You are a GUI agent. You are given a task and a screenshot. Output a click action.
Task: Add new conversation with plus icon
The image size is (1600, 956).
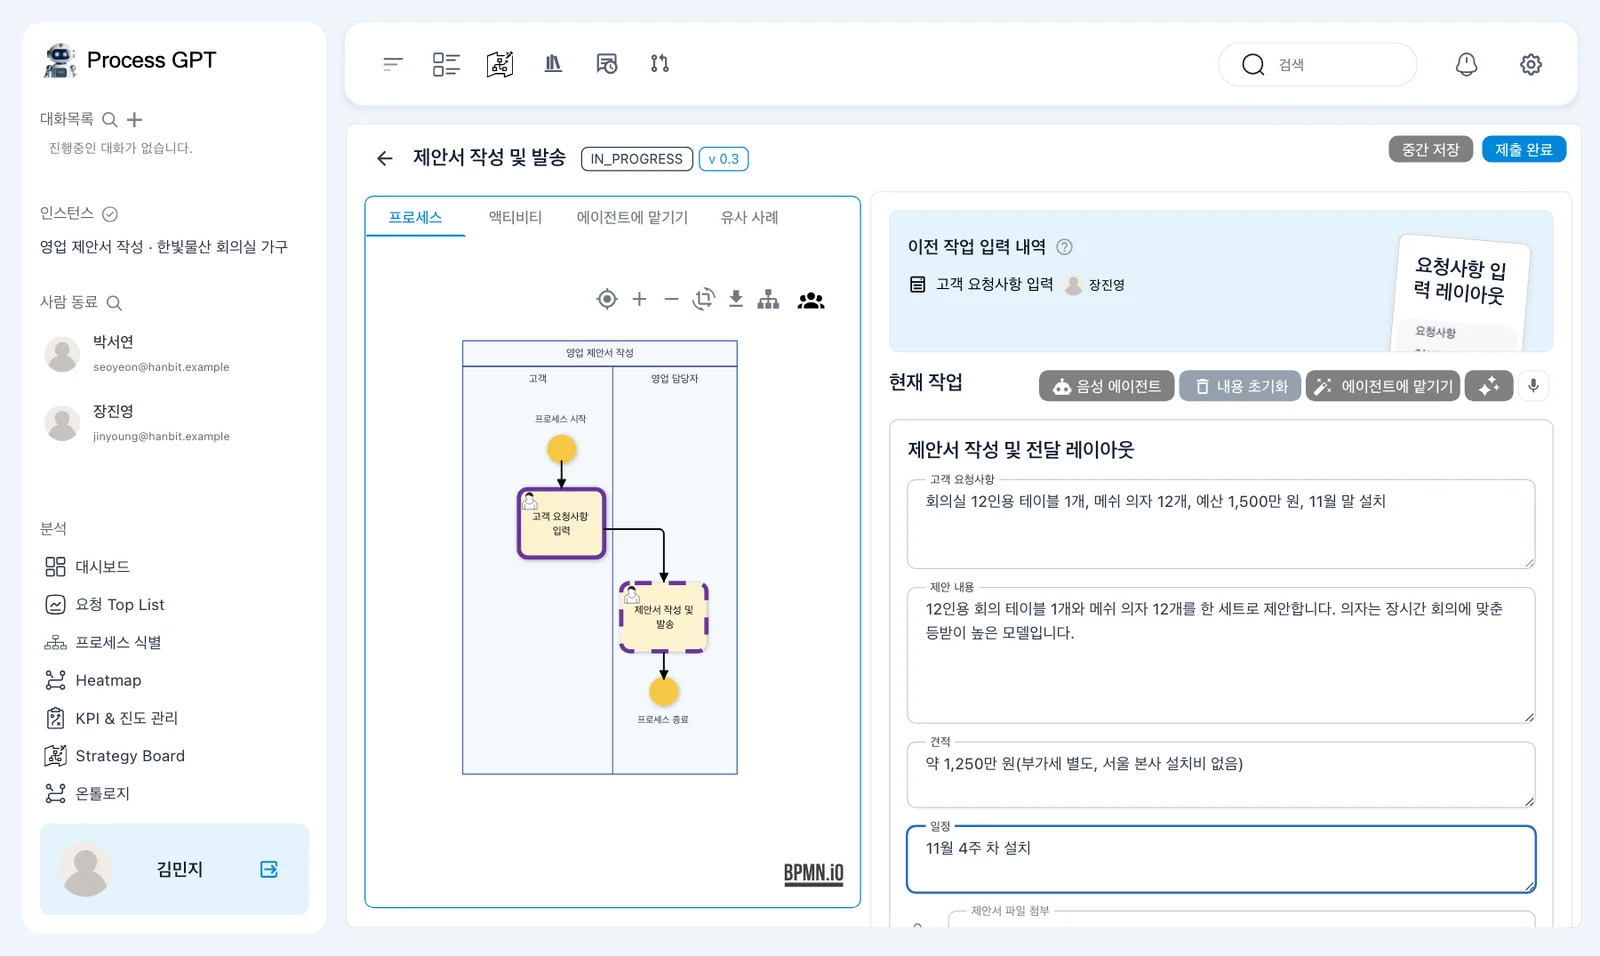click(135, 120)
